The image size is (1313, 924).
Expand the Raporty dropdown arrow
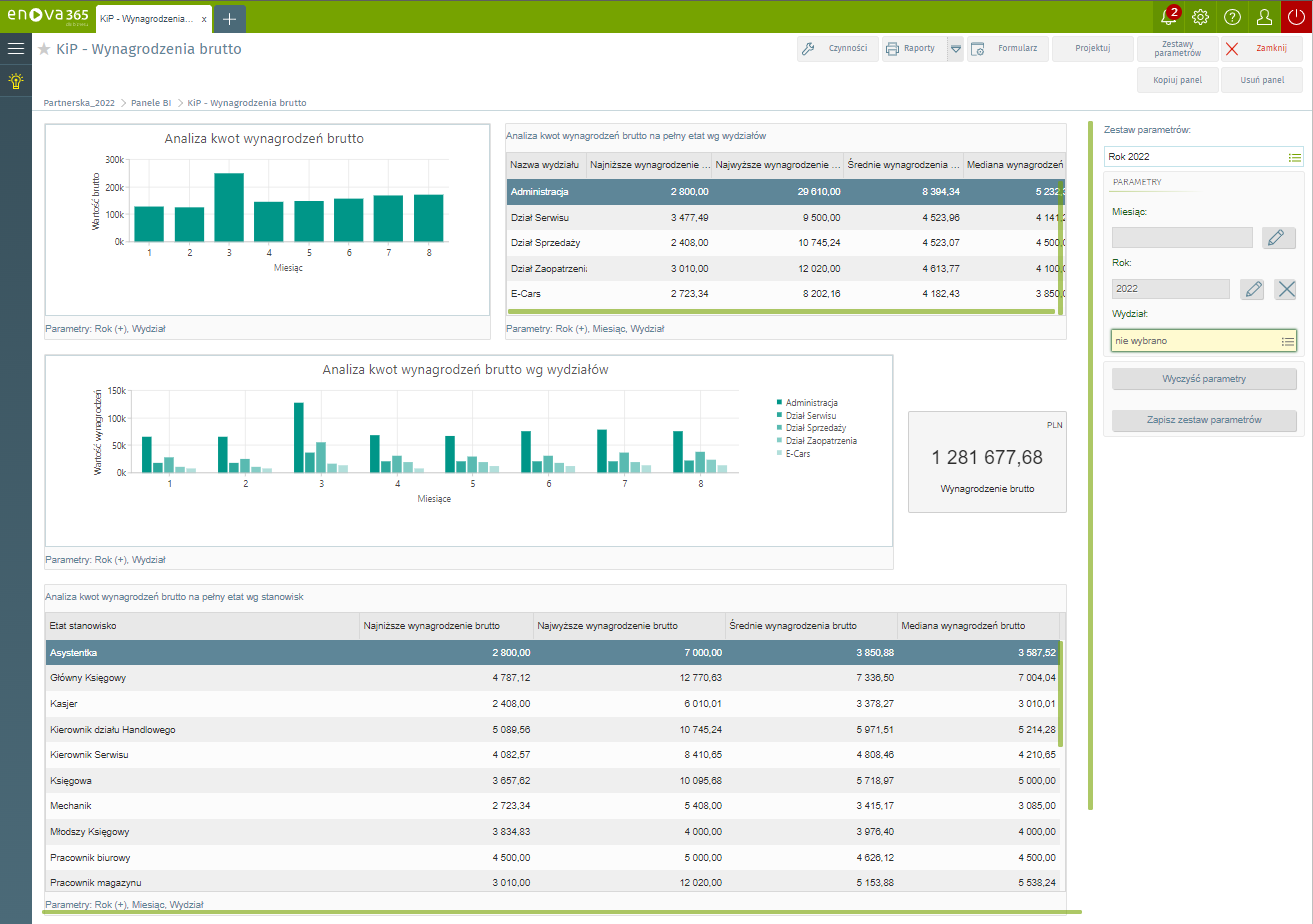coord(955,49)
